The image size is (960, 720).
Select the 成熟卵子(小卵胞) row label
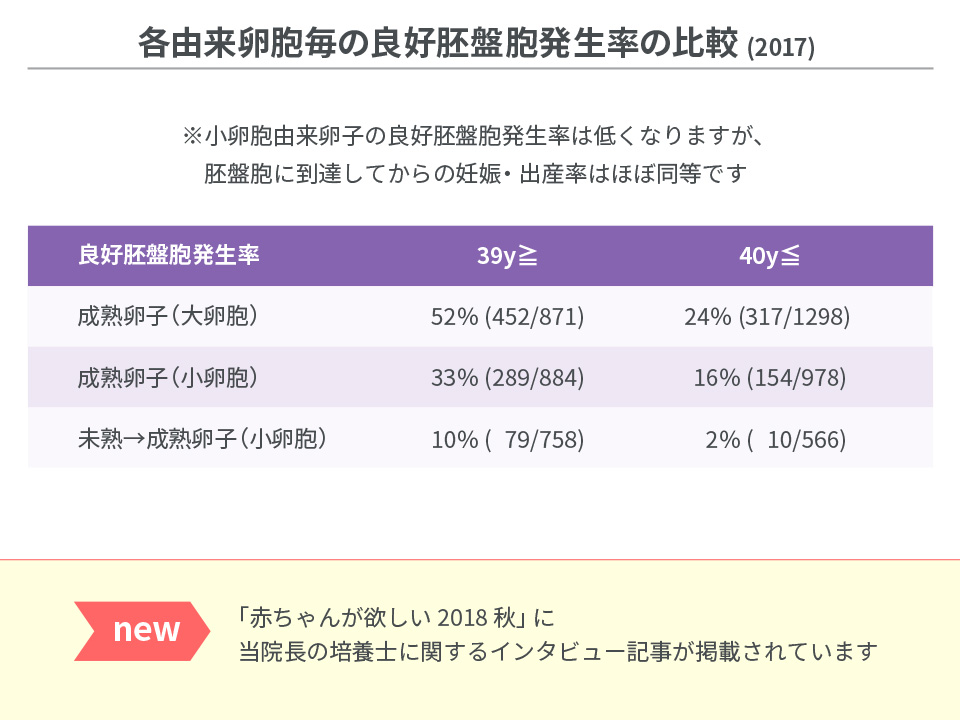click(168, 377)
